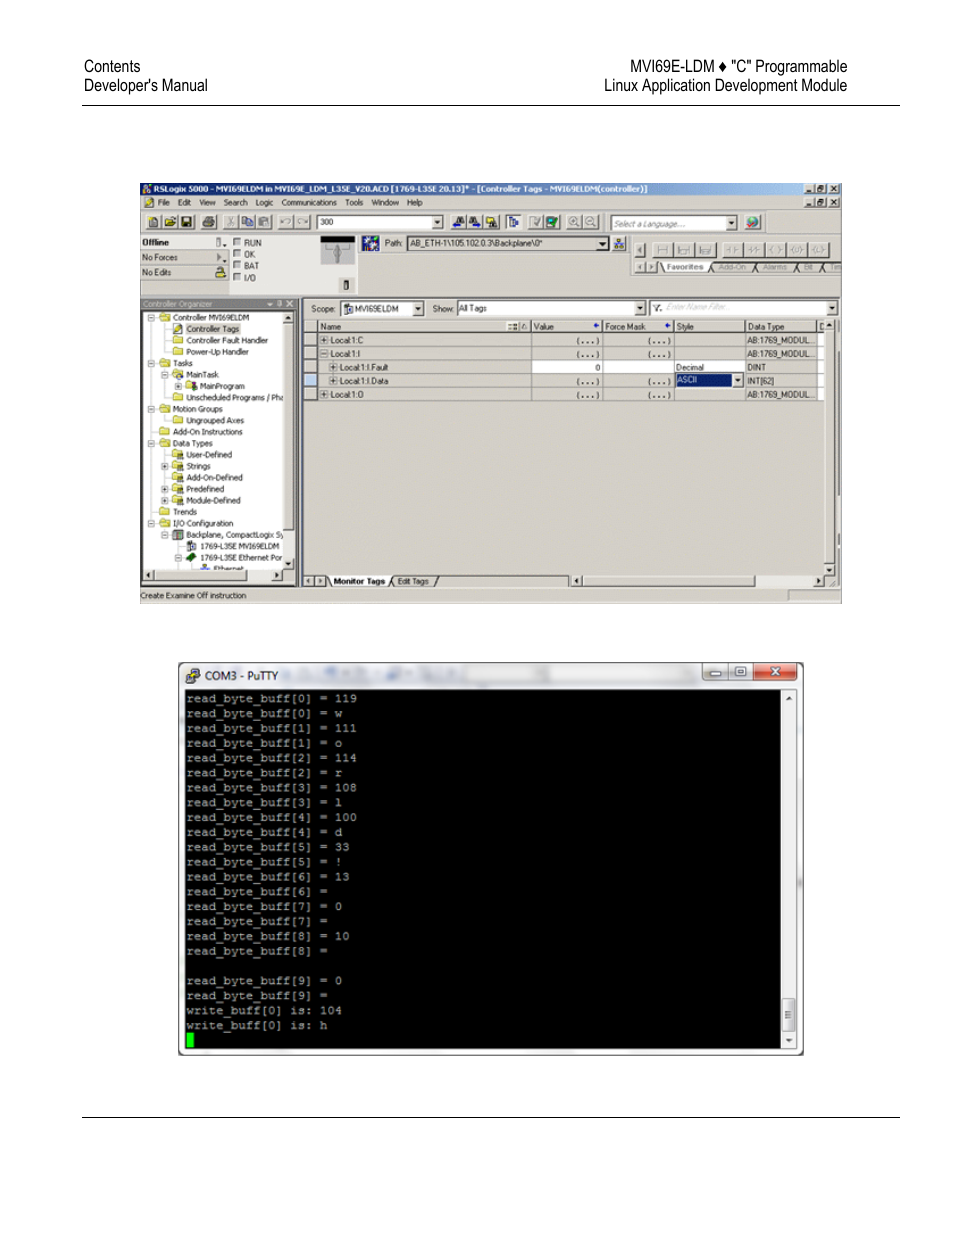Click the Zoom Out magnifier icon
The width and height of the screenshot is (954, 1235).
591,222
